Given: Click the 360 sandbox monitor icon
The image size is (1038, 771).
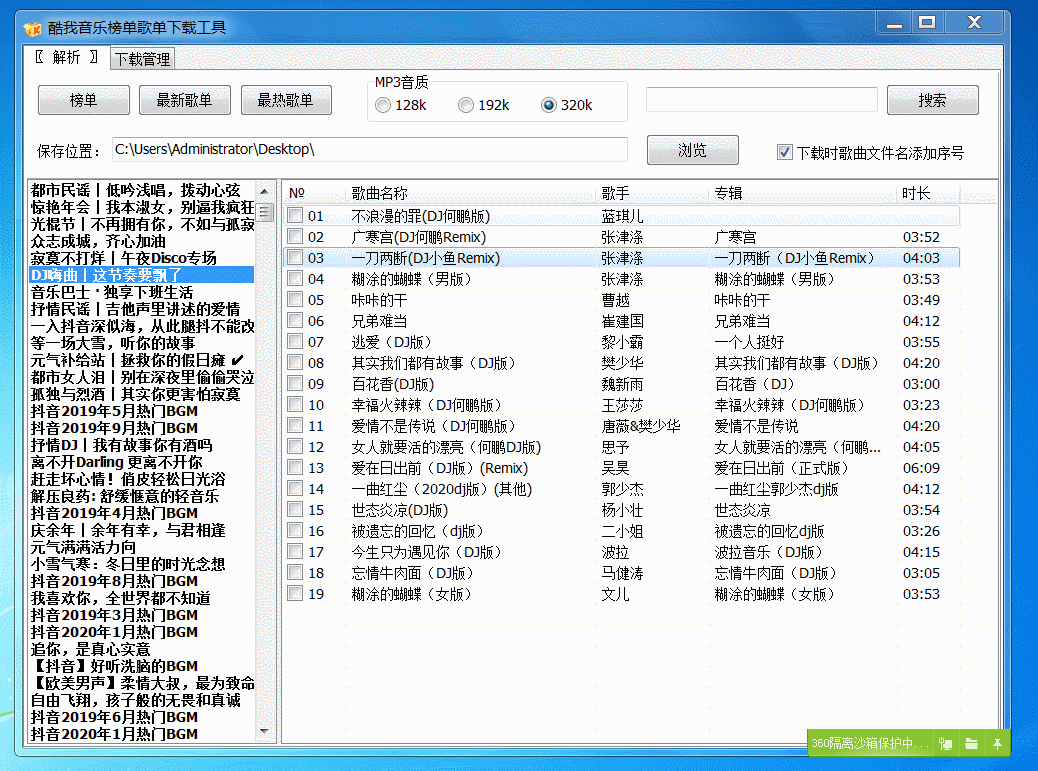Looking at the screenshot, I should pyautogui.click(x=945, y=743).
